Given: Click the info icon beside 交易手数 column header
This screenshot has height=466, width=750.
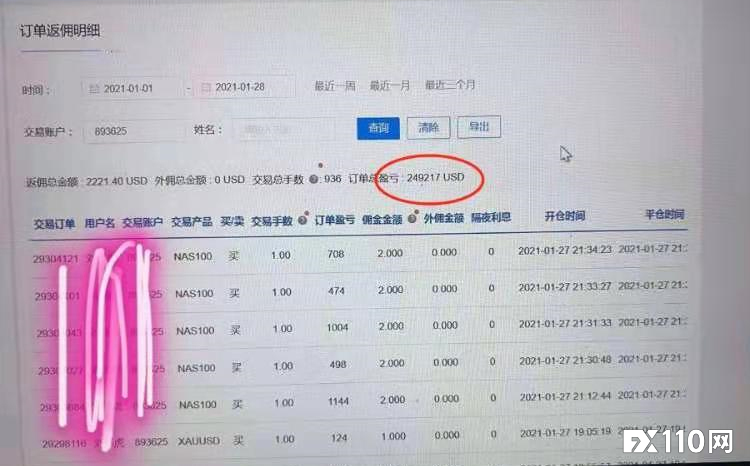Looking at the screenshot, I should coord(302,220).
